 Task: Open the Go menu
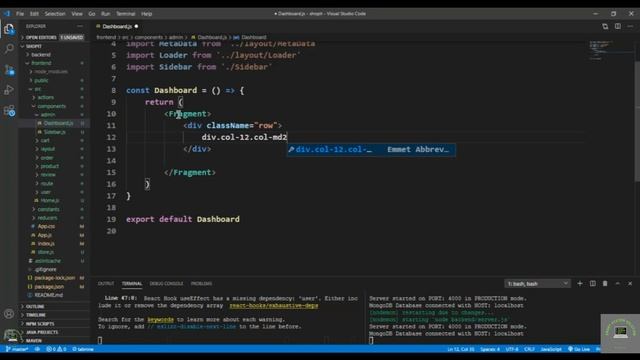[x=92, y=13]
